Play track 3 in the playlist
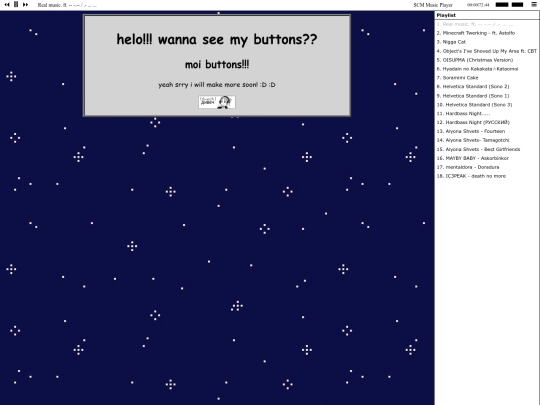 487,42
